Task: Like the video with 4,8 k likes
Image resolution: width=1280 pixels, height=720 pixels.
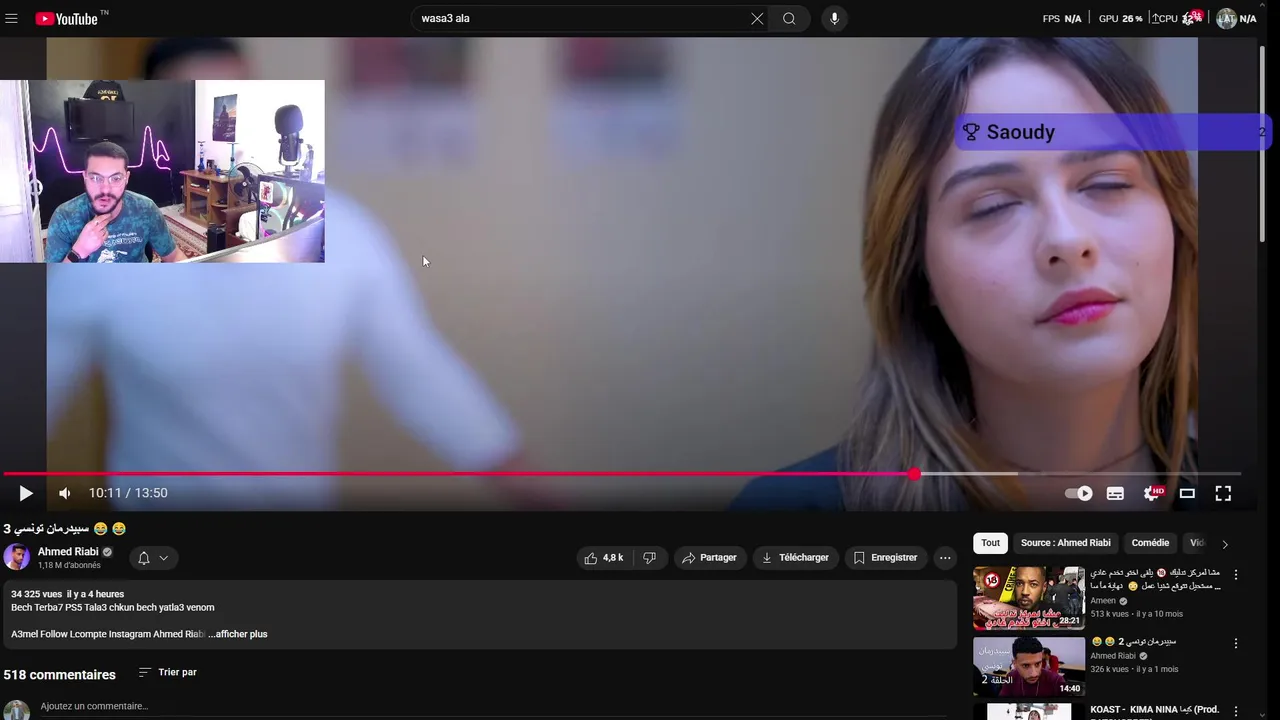Action: tap(604, 558)
